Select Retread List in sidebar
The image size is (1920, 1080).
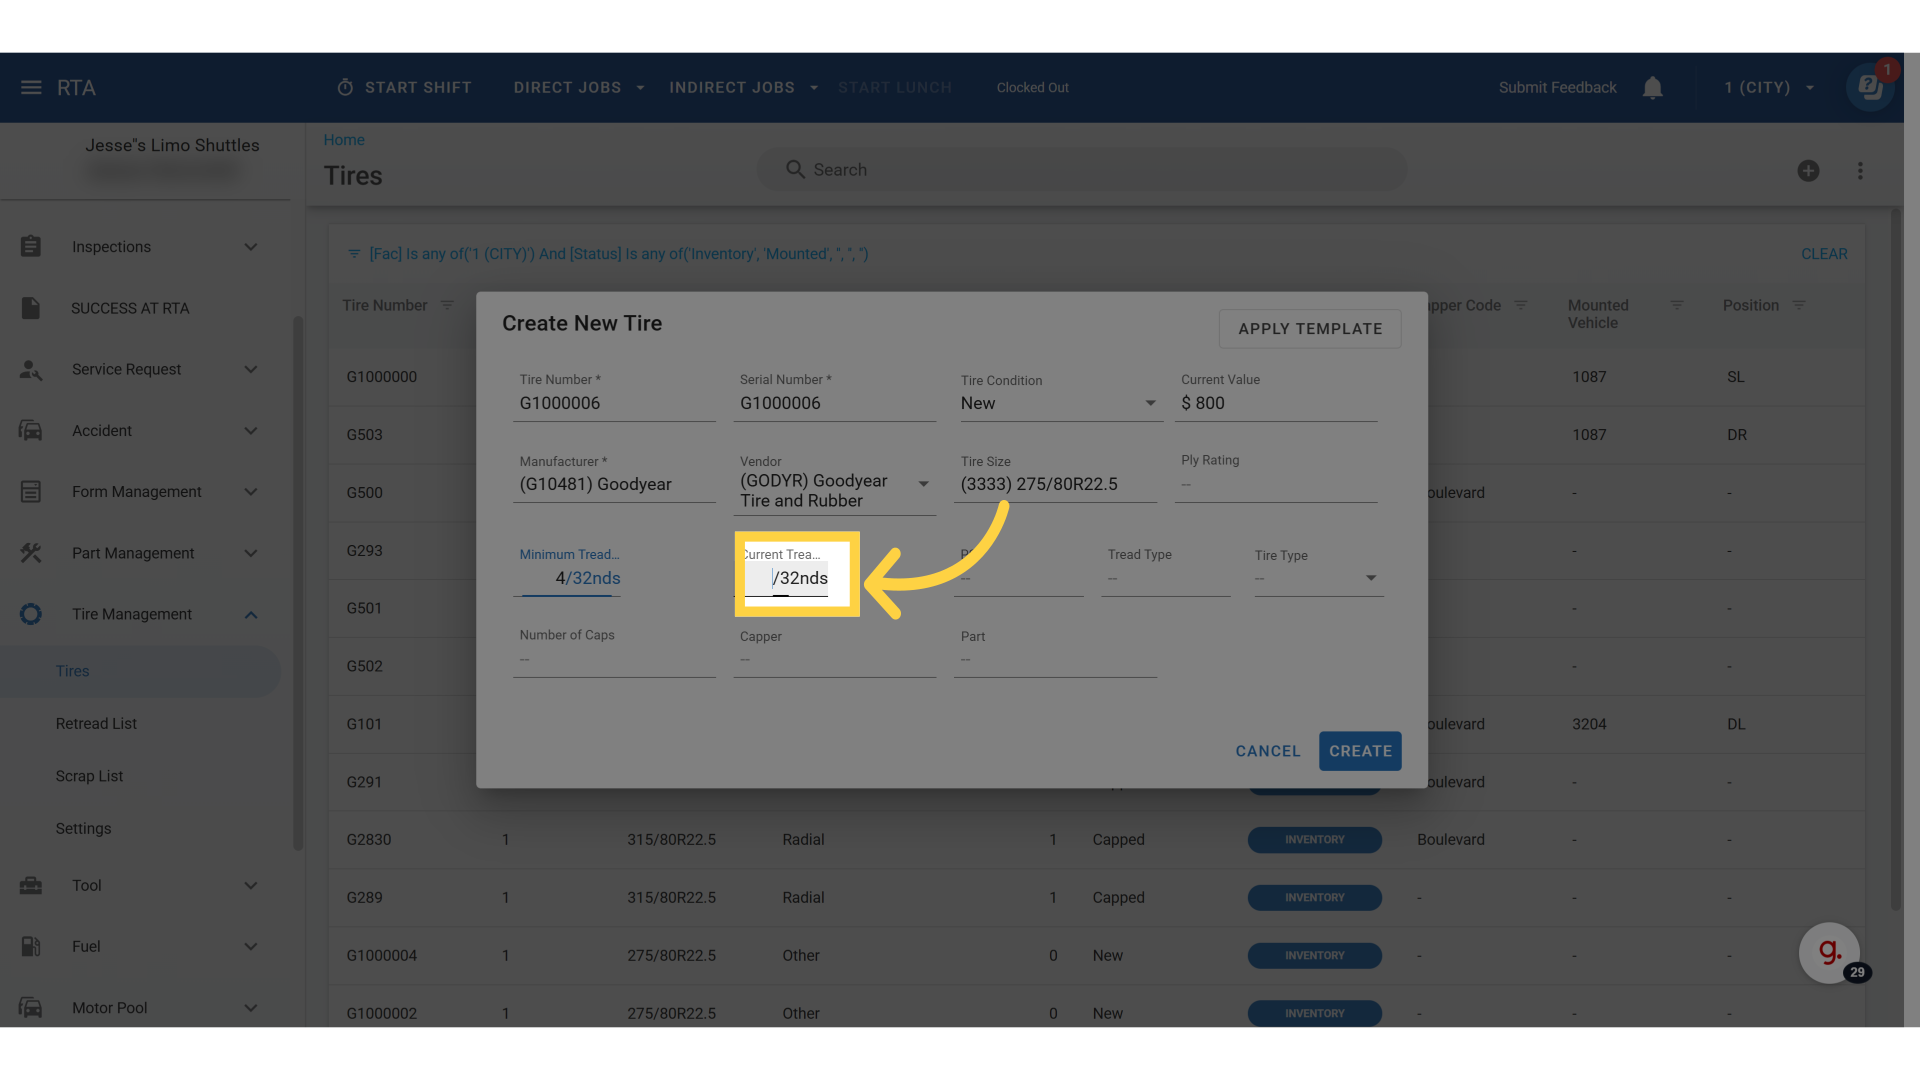96,724
